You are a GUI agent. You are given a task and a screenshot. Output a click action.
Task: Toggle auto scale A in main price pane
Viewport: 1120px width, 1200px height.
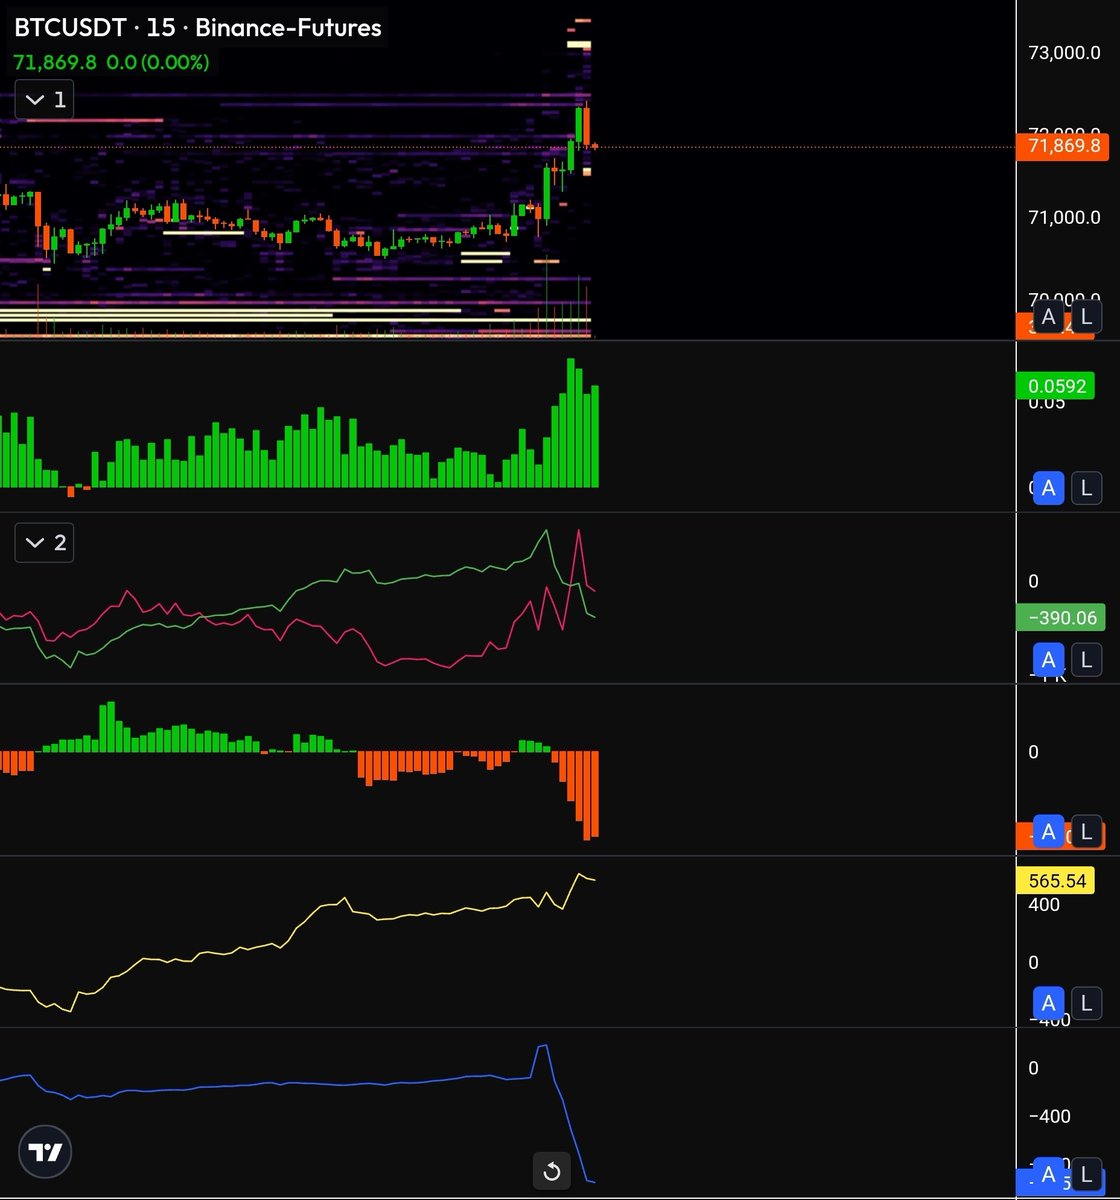point(1048,318)
